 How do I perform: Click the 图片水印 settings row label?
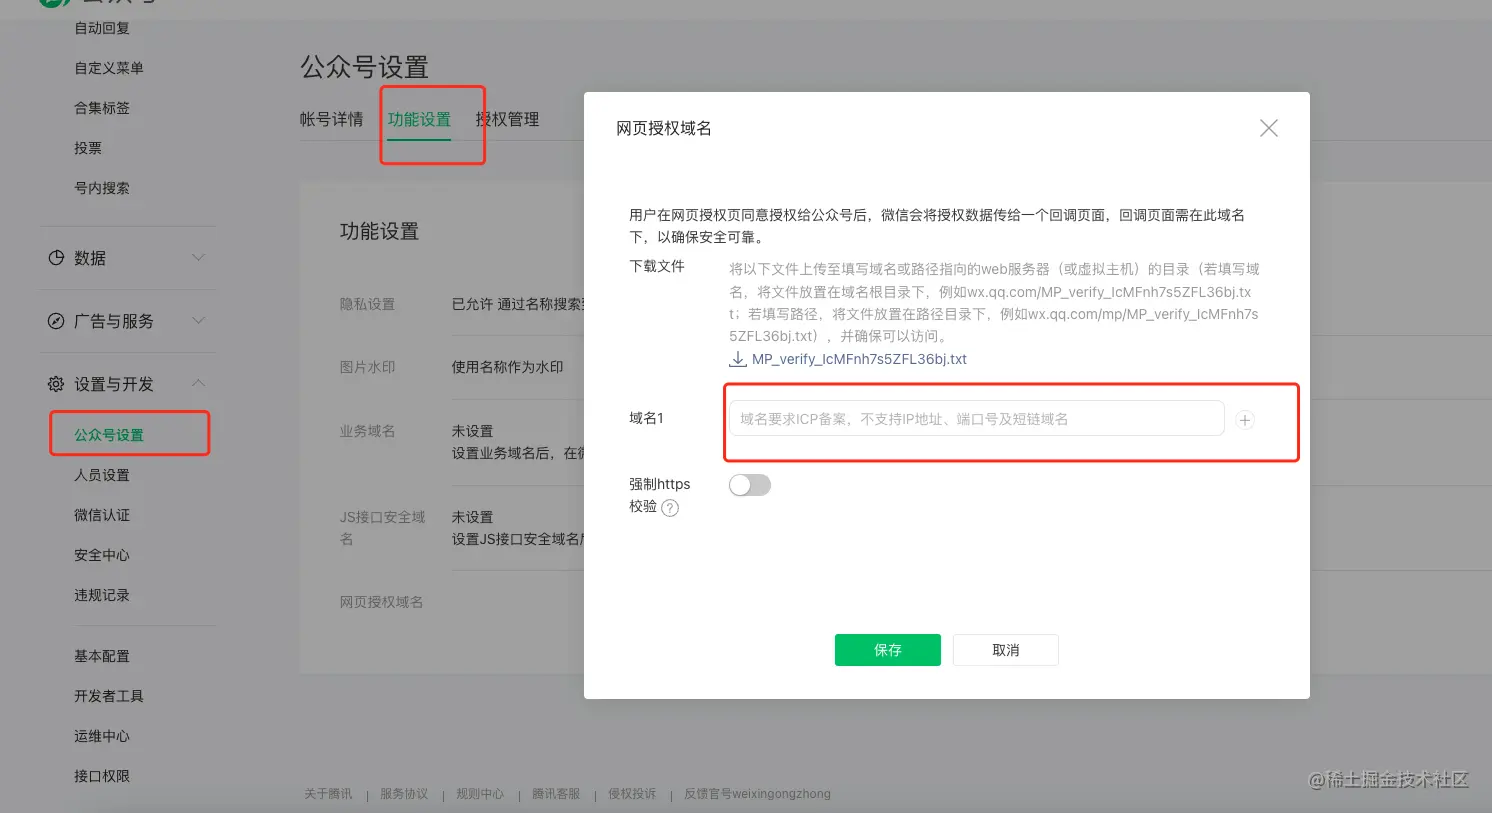coord(367,367)
